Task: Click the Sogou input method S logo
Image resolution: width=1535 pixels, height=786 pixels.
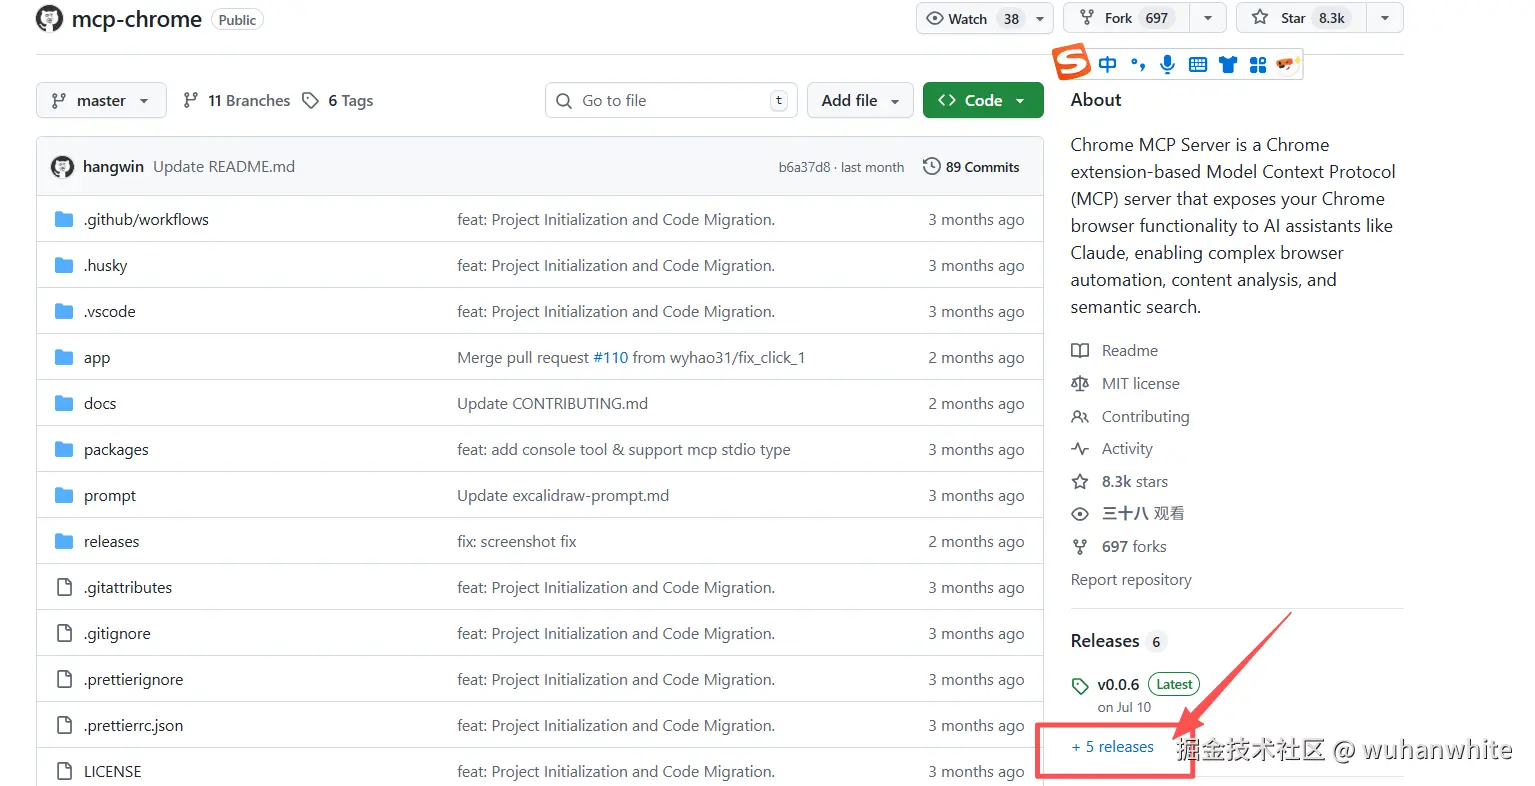Action: click(1071, 62)
